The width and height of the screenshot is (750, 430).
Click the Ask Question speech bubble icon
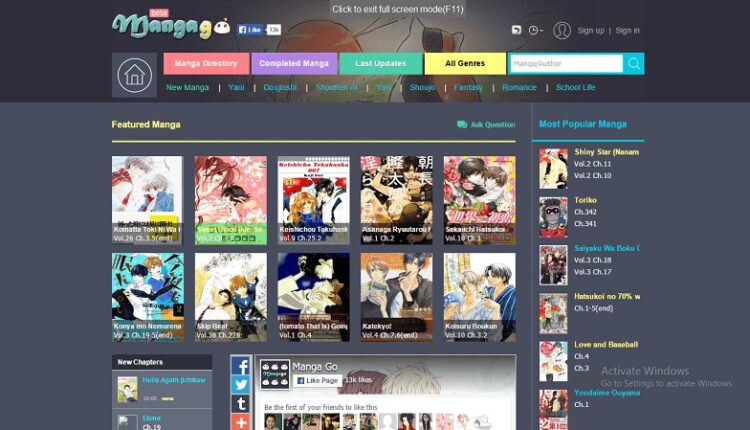point(462,124)
